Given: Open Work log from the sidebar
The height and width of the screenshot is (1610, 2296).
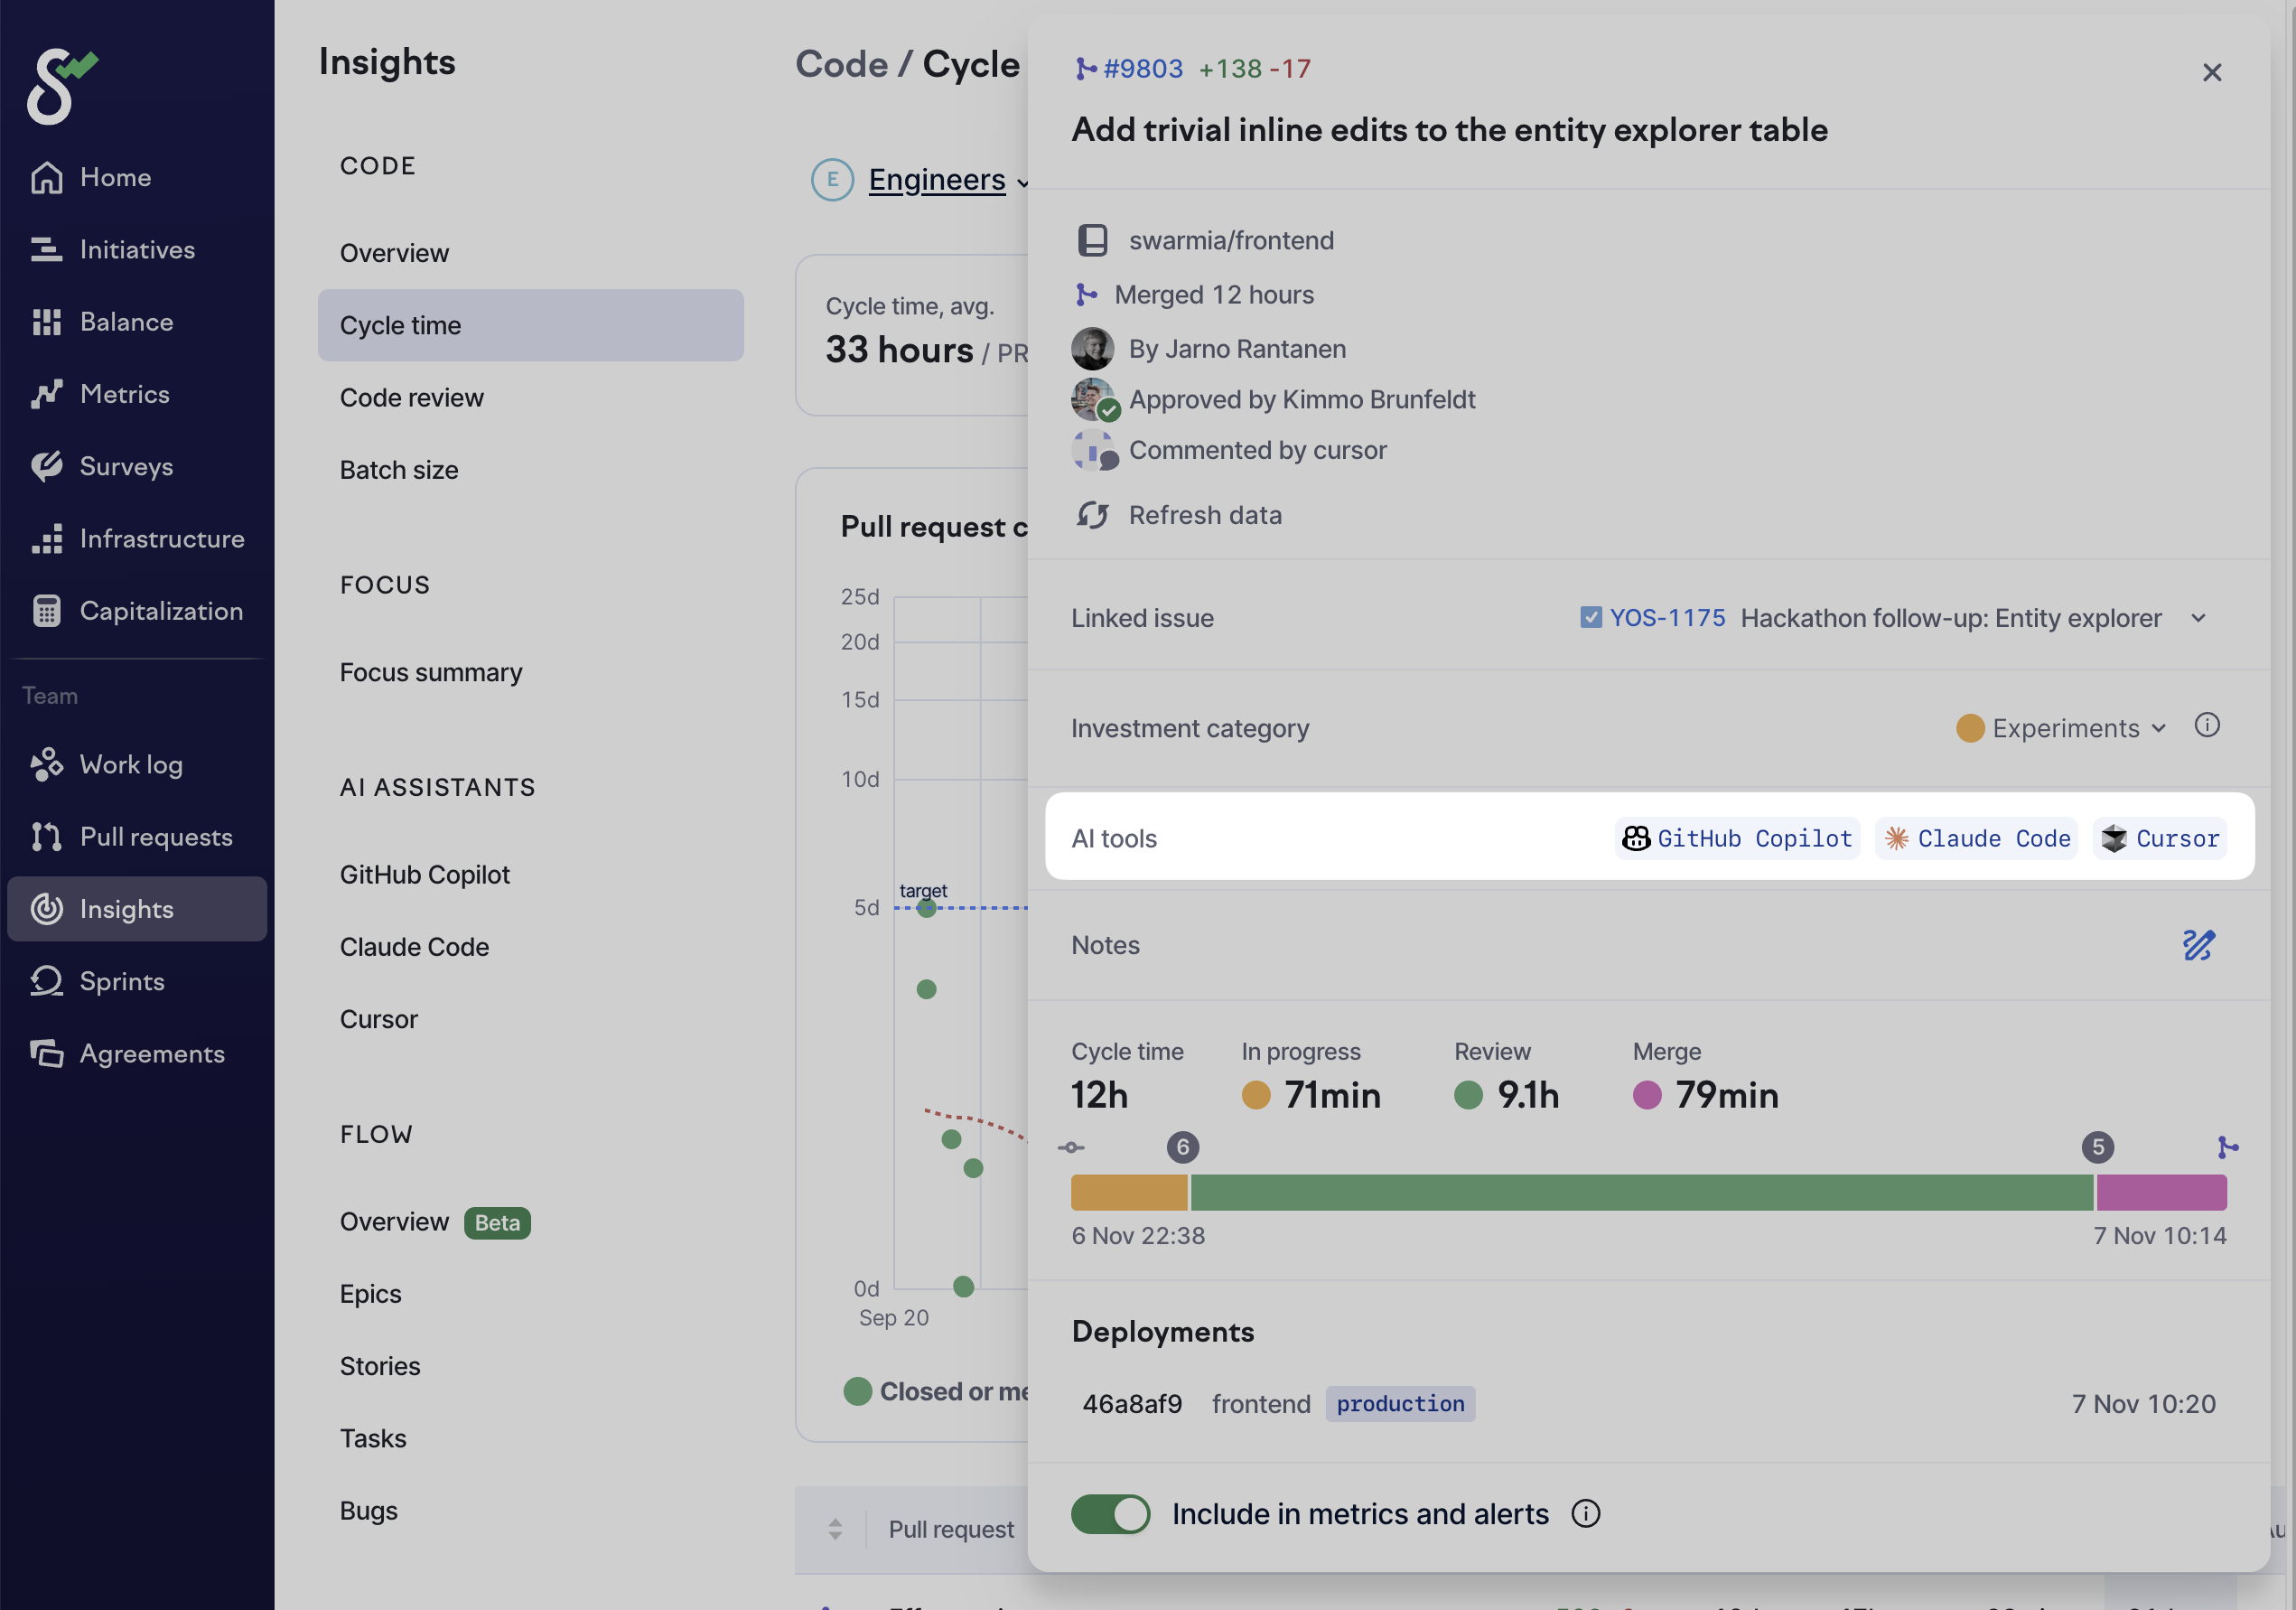Looking at the screenshot, I should 131,765.
